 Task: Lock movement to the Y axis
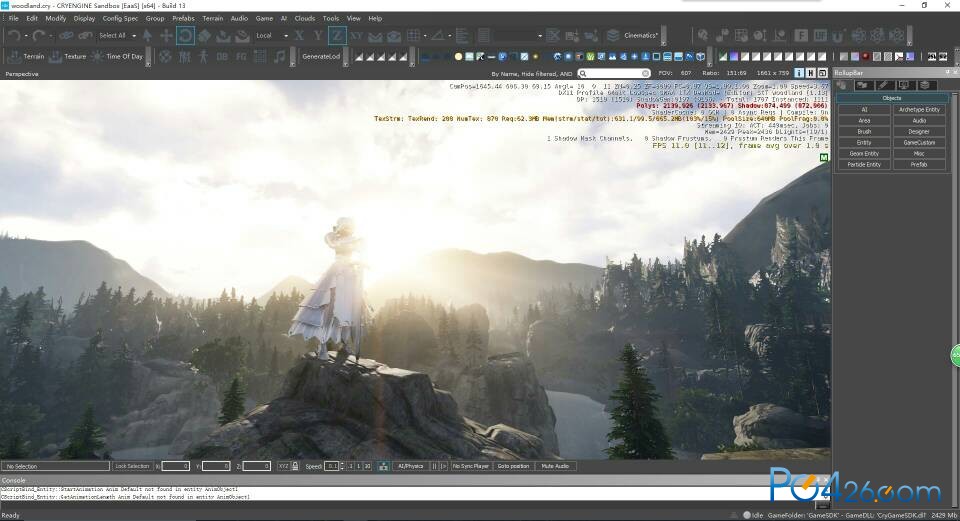click(x=318, y=36)
